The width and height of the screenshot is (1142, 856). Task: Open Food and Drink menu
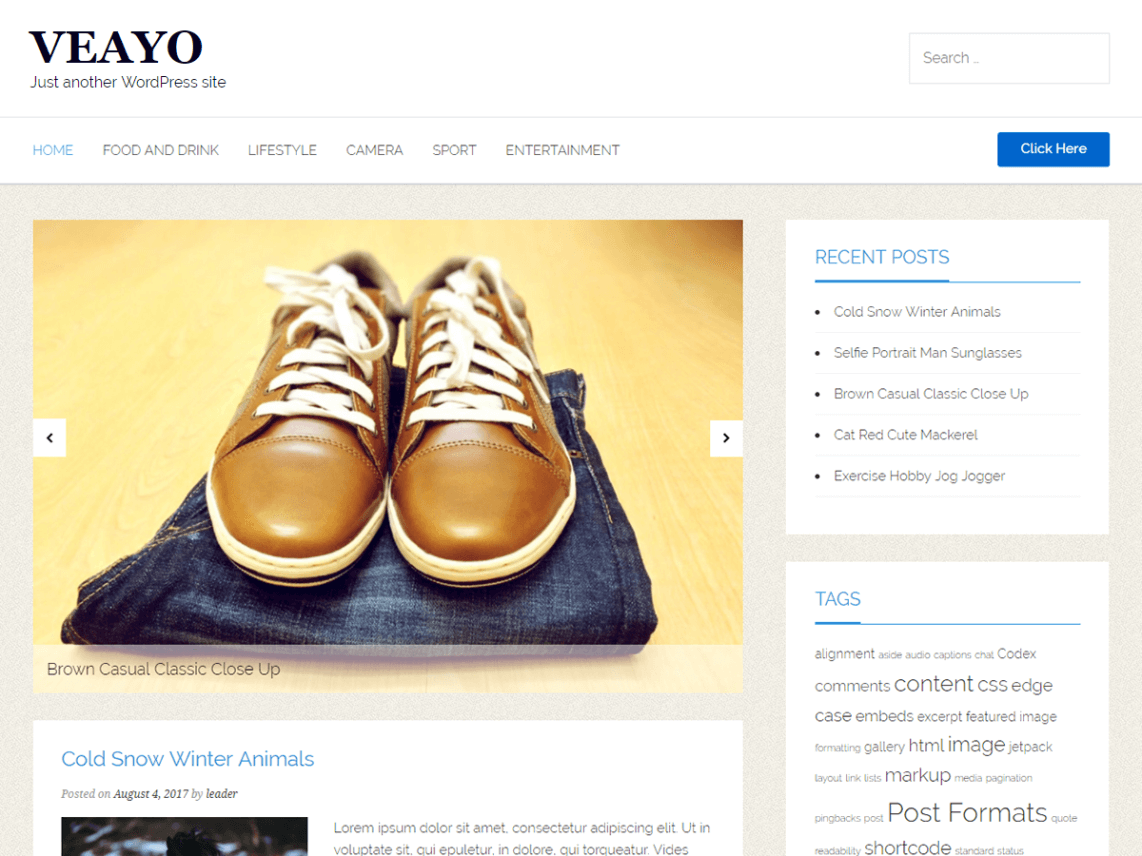point(161,150)
